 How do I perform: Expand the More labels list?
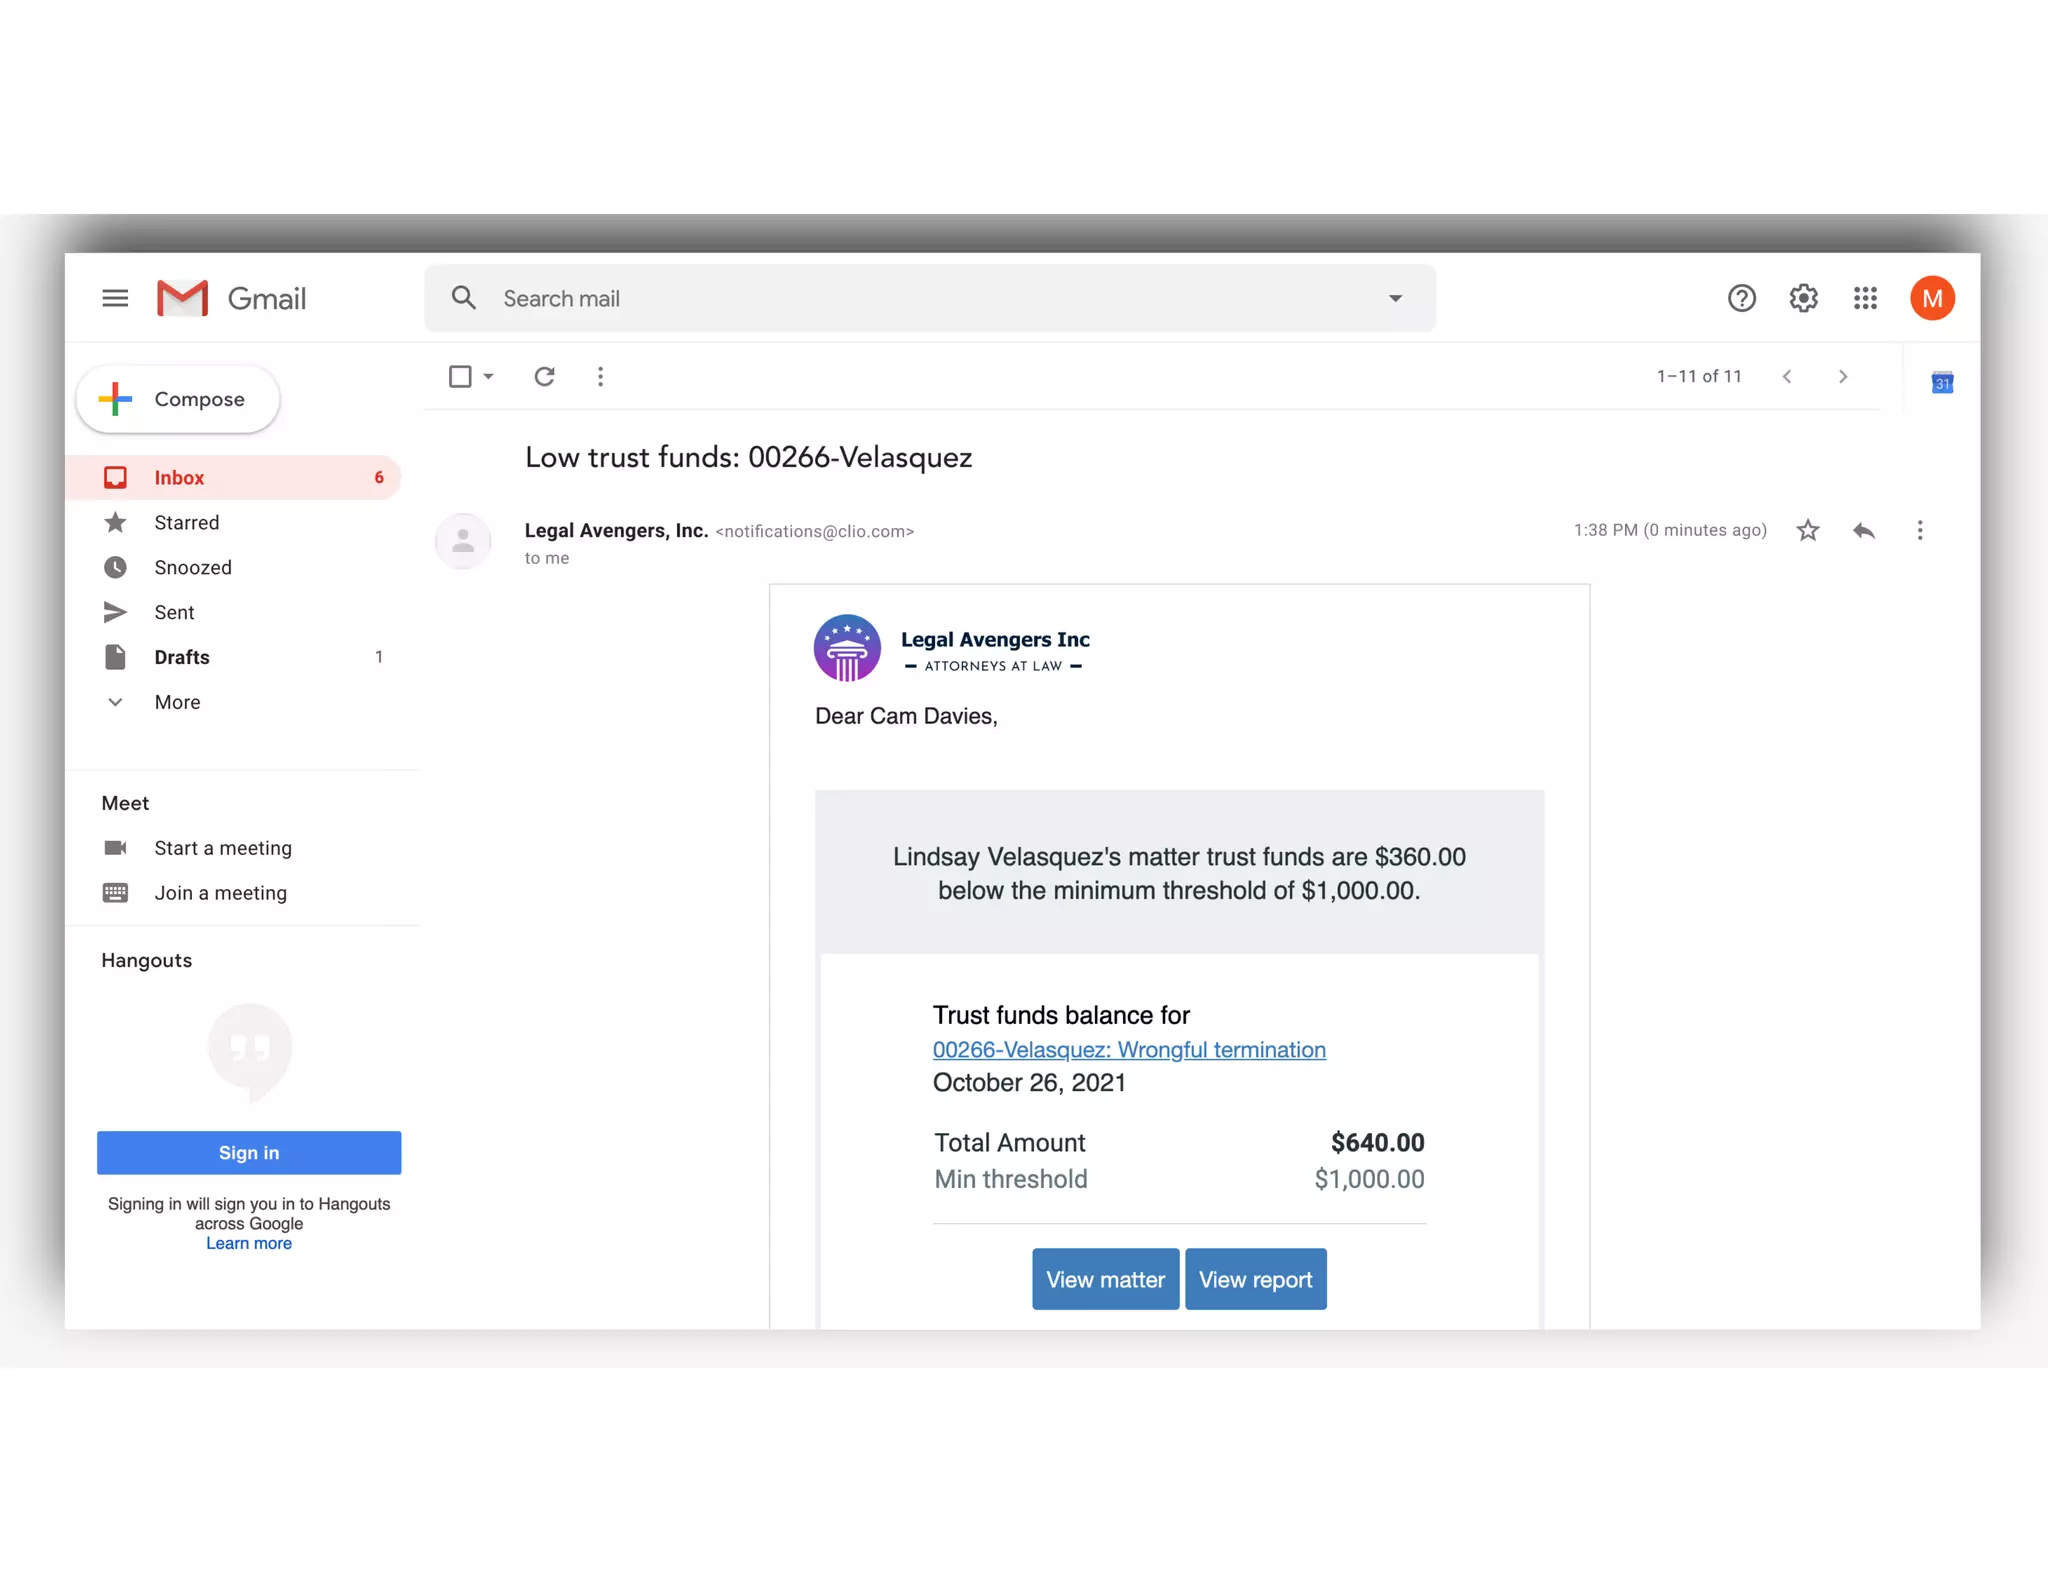(177, 702)
